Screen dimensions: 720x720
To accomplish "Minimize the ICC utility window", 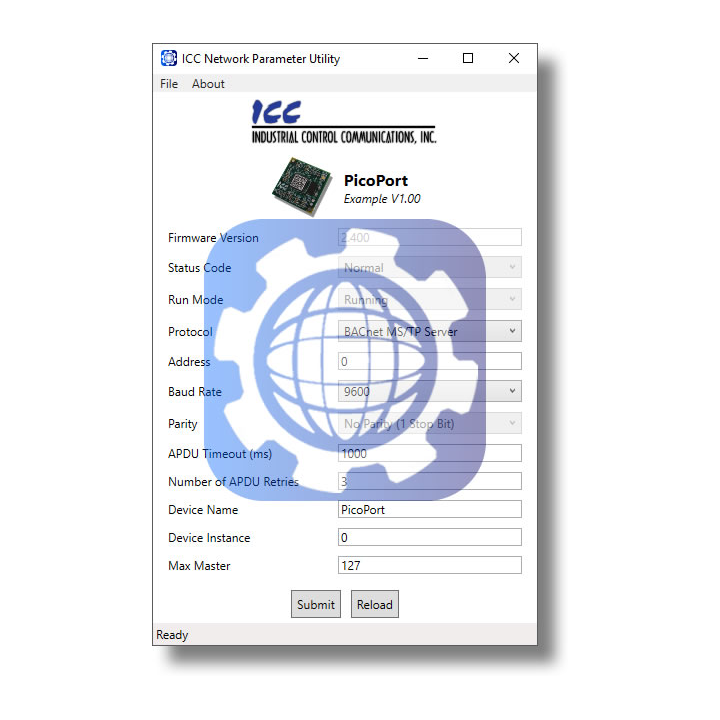I will point(423,58).
